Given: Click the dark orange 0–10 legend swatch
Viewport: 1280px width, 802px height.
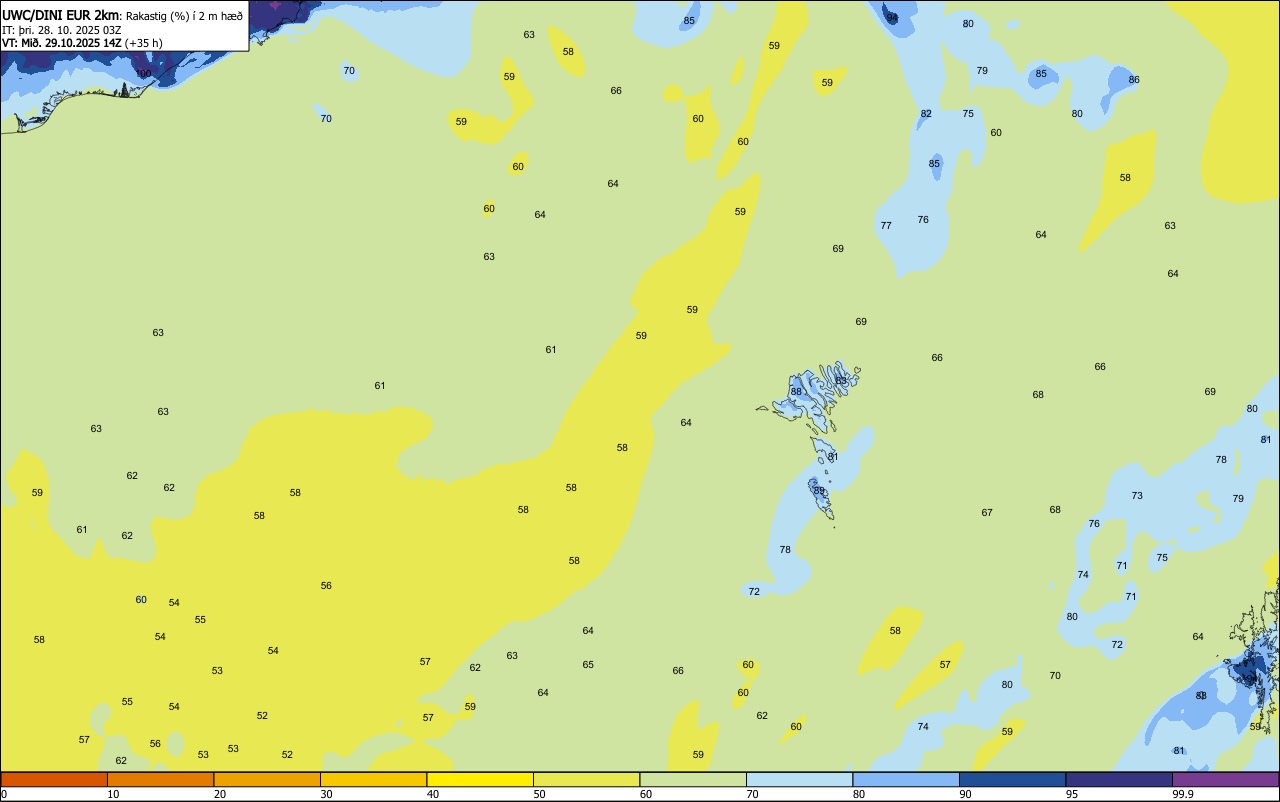Looking at the screenshot, I should [x=54, y=779].
